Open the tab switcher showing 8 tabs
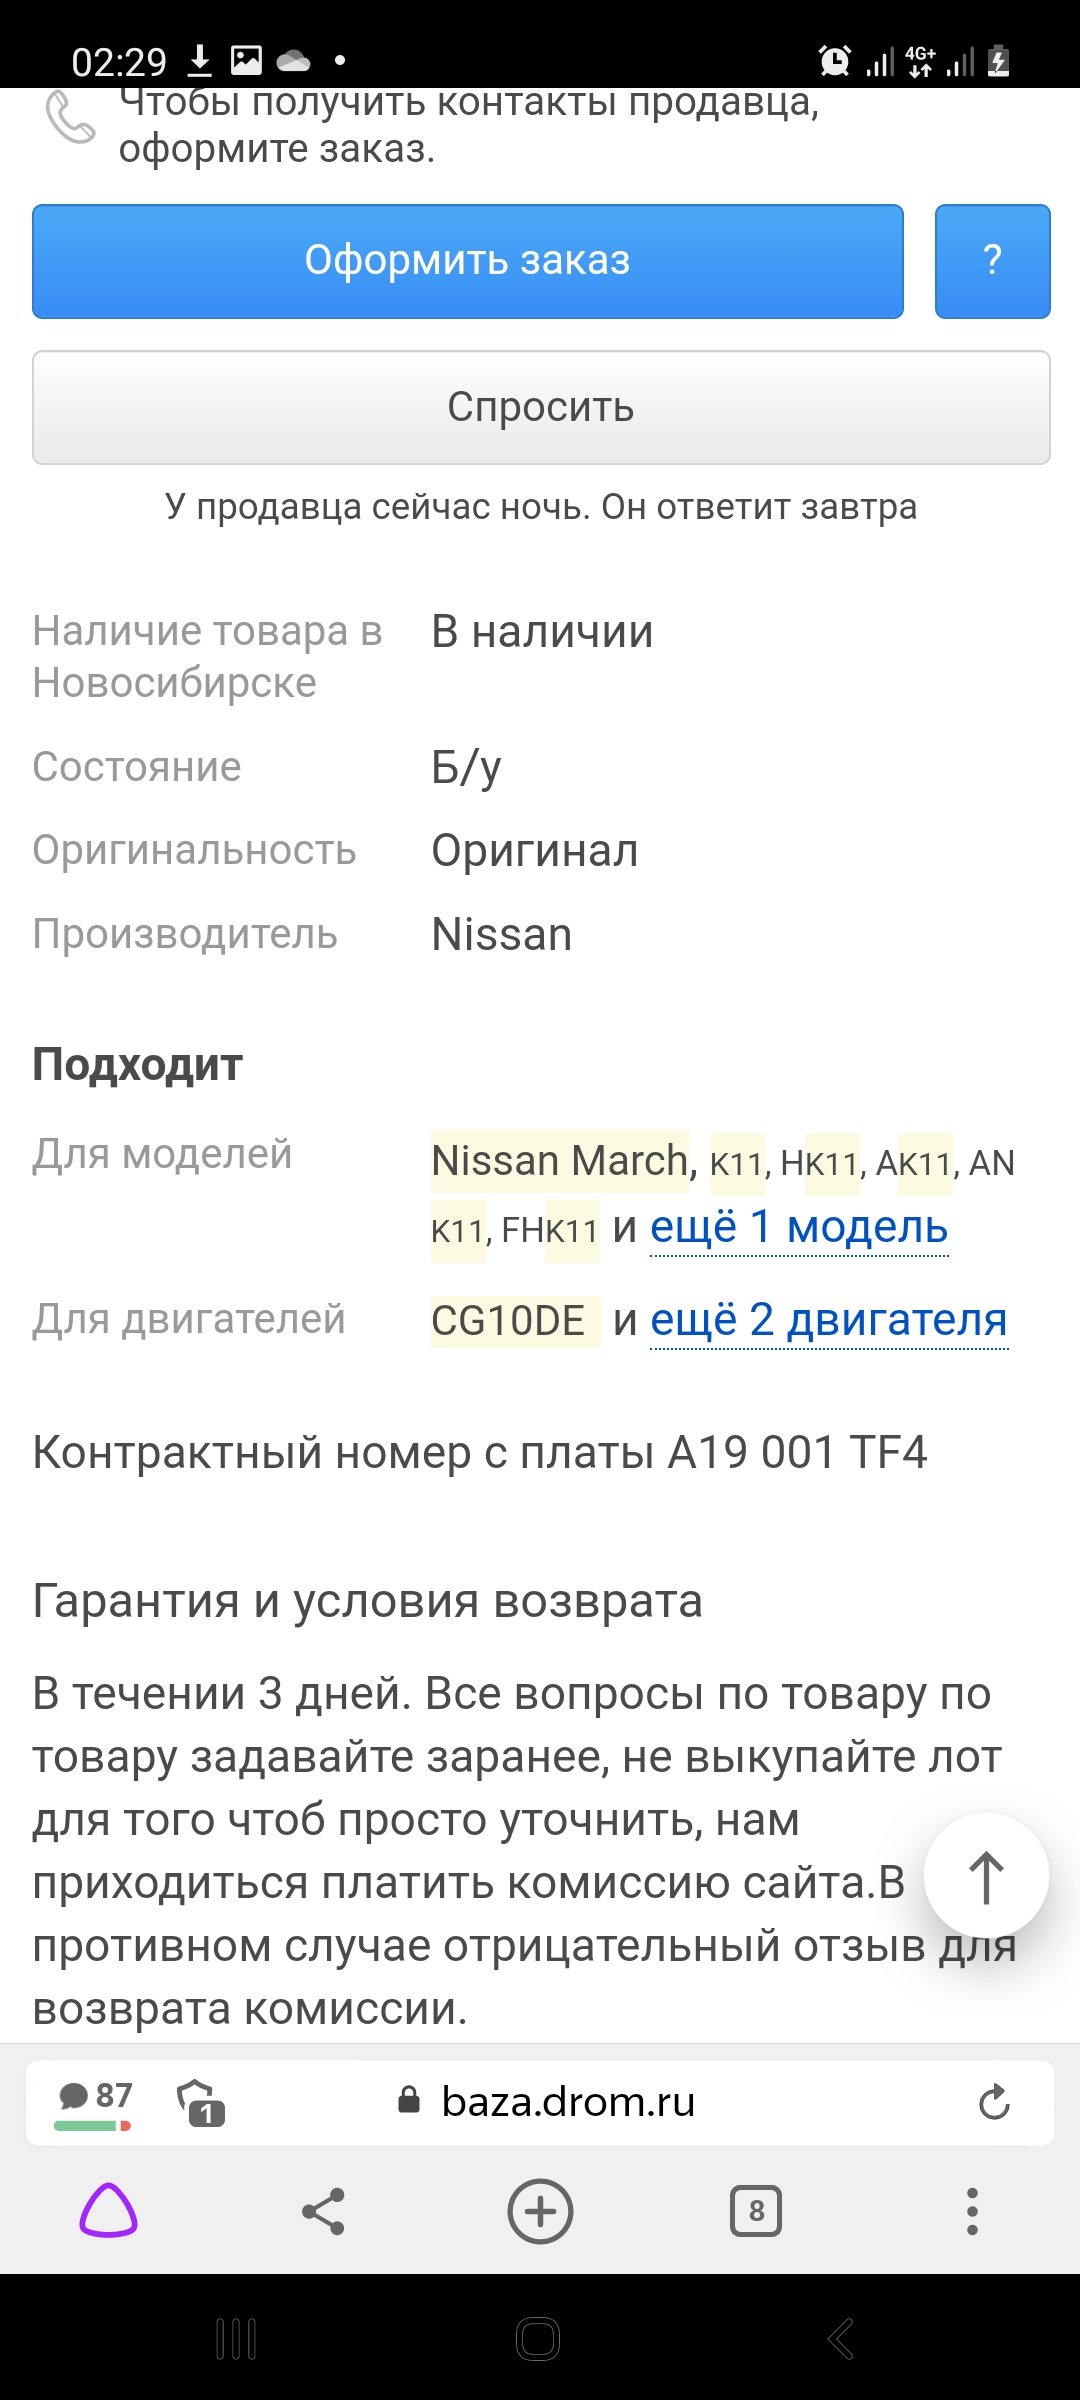This screenshot has width=1080, height=2400. 756,2211
